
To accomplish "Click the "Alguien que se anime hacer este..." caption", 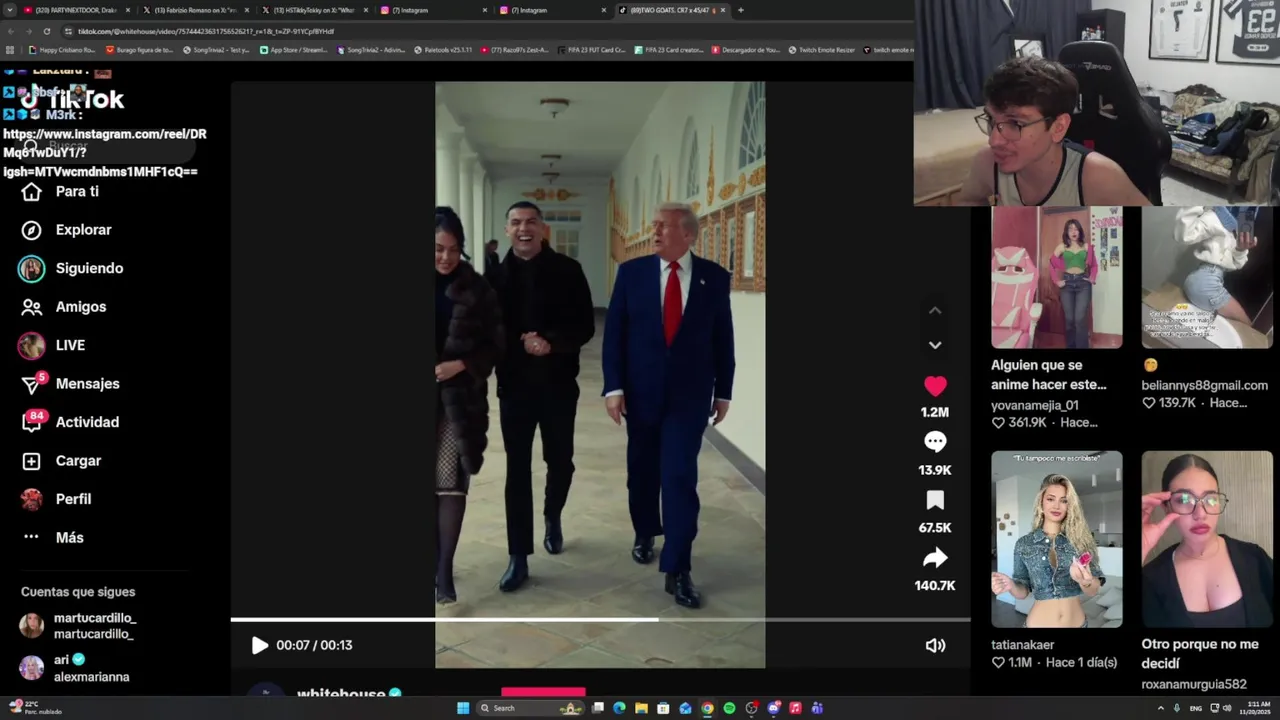I will [x=1048, y=375].
